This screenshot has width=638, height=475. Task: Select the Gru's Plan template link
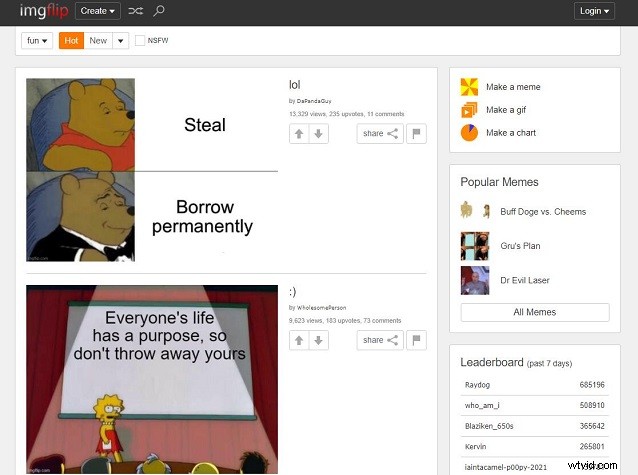(x=520, y=246)
